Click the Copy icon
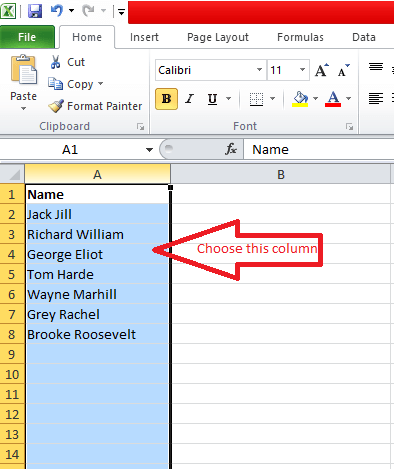 55,84
